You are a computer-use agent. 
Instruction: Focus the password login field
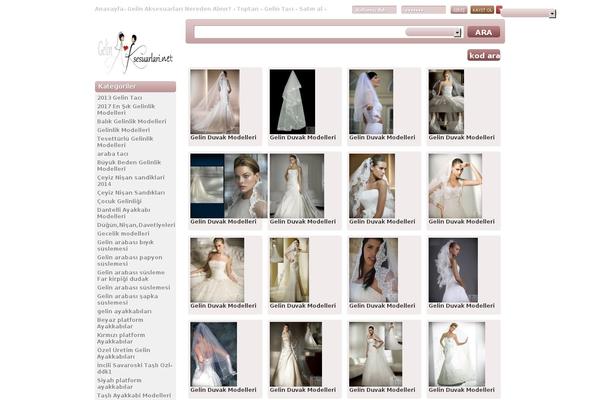[x=423, y=10]
